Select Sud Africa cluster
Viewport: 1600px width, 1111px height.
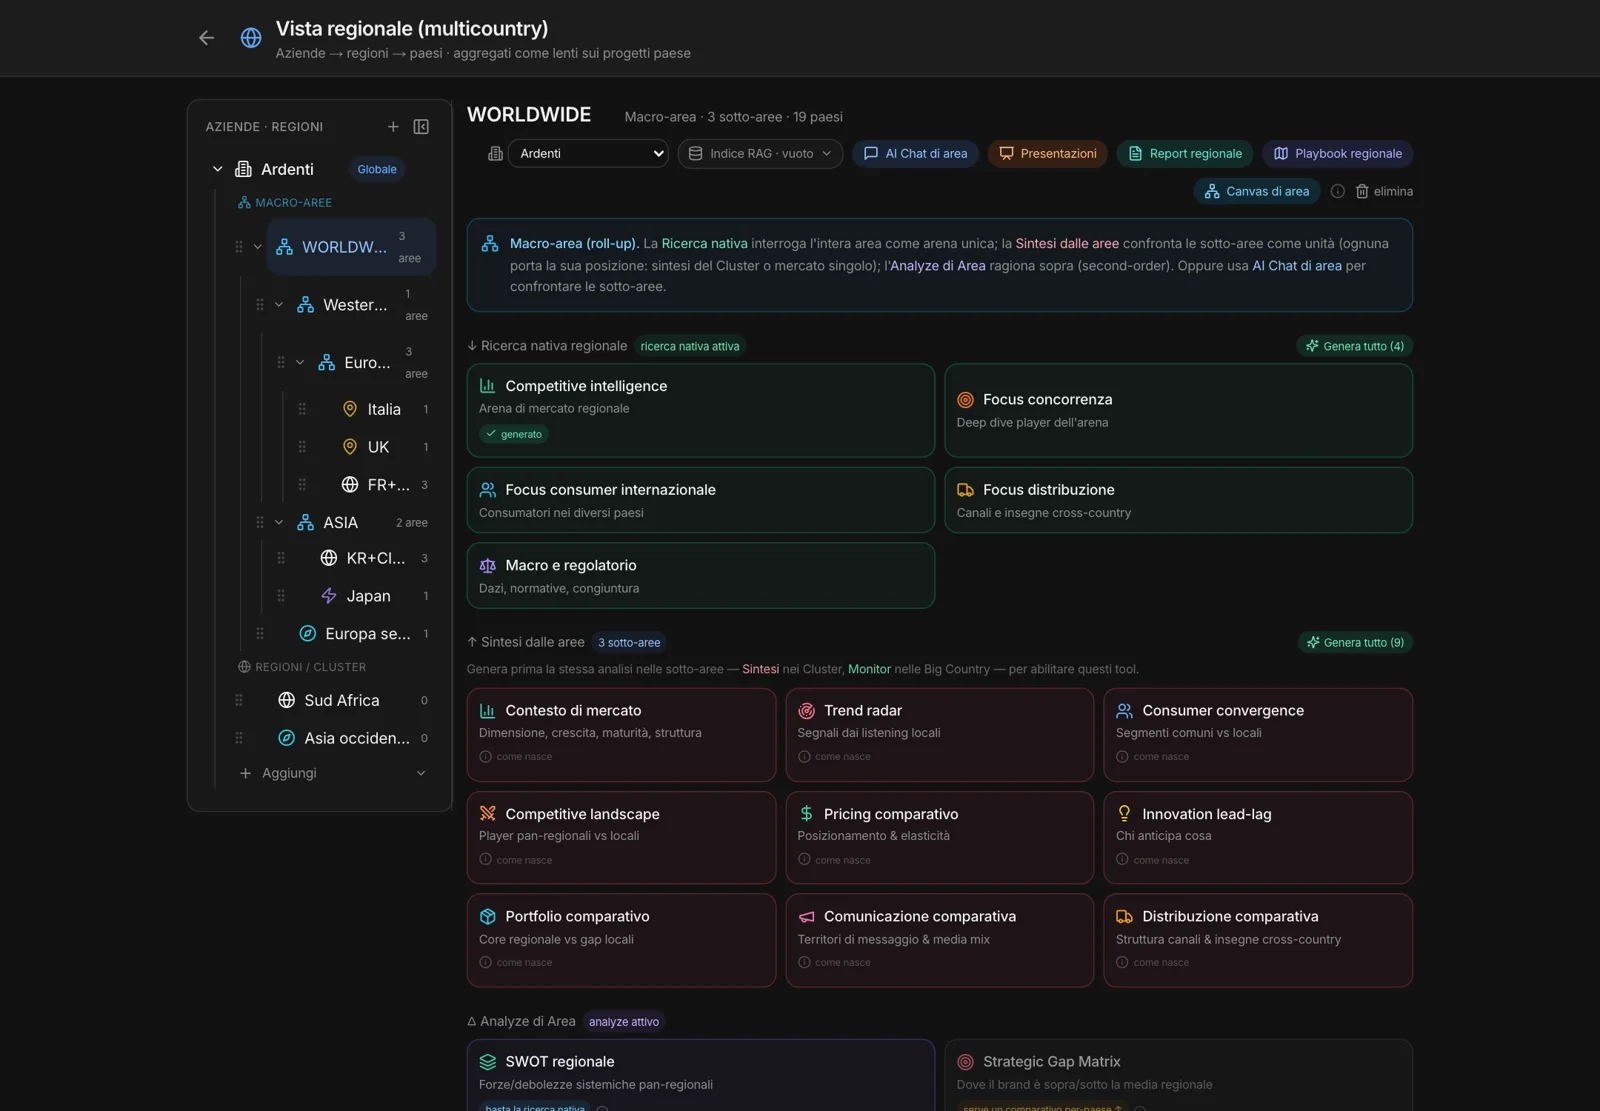tap(341, 700)
